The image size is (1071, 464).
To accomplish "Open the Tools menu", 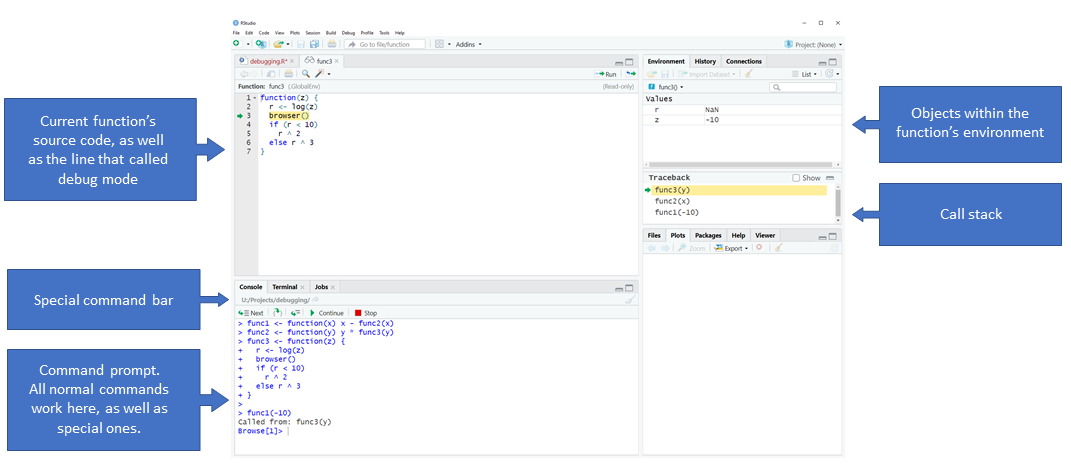I will [385, 33].
